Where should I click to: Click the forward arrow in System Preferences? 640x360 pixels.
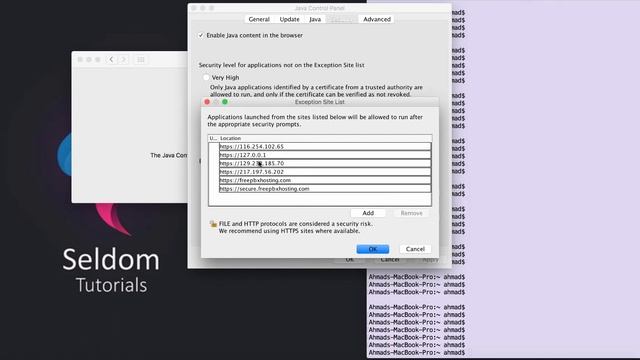click(x=124, y=60)
